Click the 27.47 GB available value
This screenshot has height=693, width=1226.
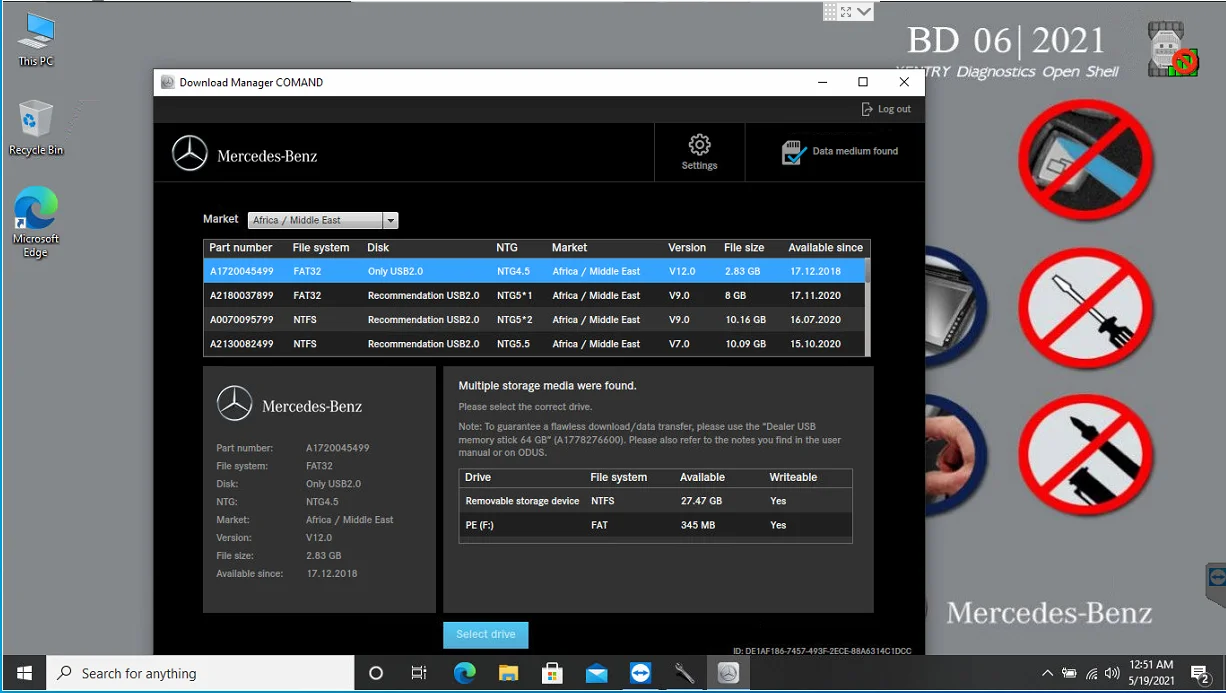click(701, 501)
